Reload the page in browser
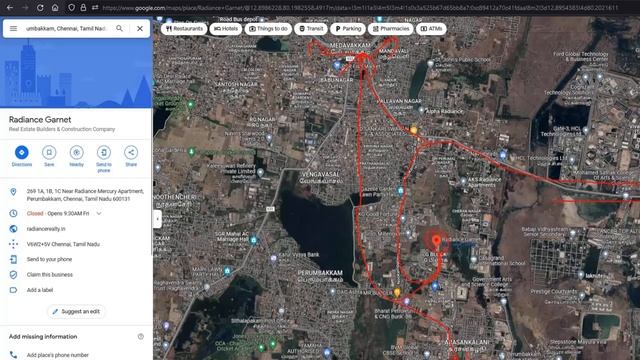 click(x=40, y=7)
